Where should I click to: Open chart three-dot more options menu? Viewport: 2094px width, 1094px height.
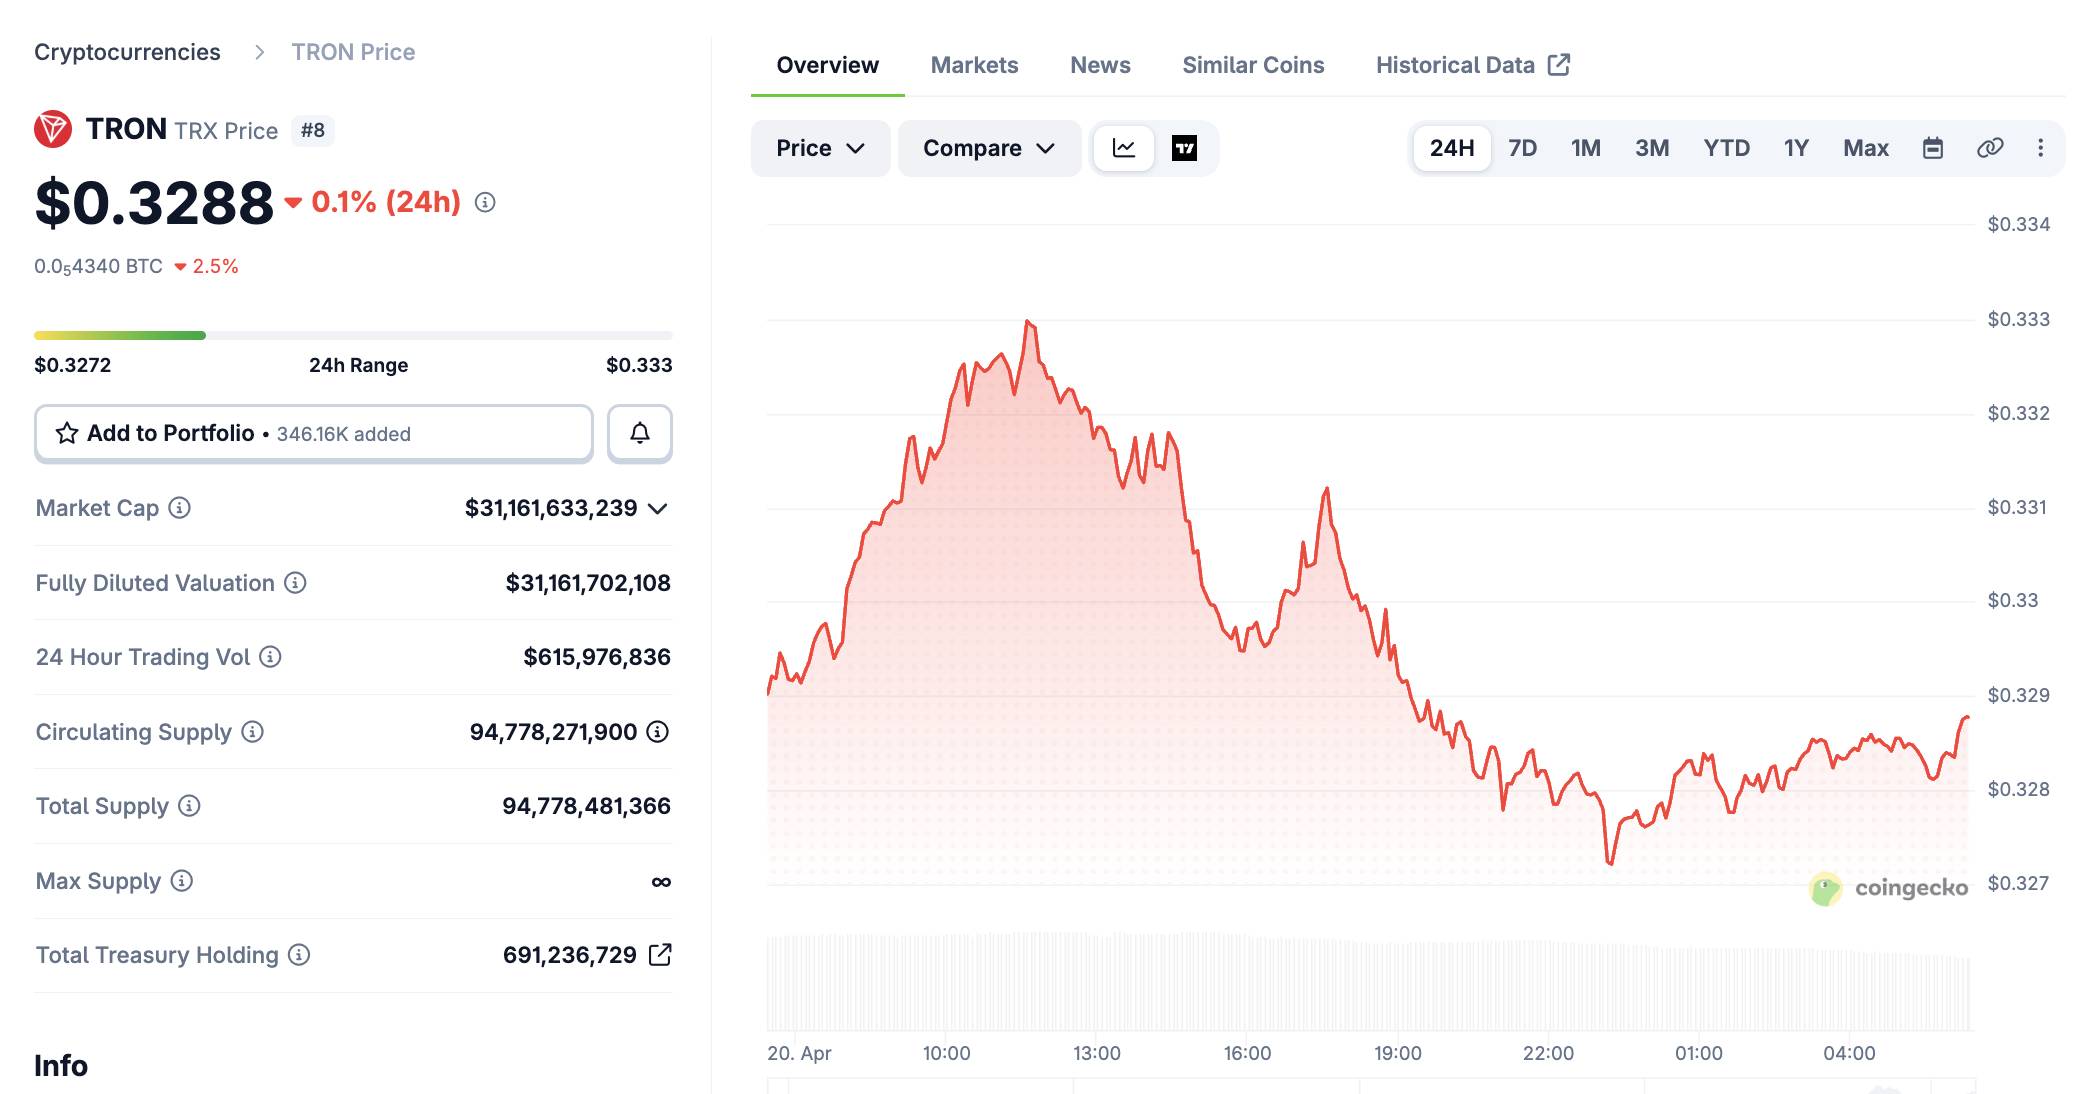(2040, 148)
